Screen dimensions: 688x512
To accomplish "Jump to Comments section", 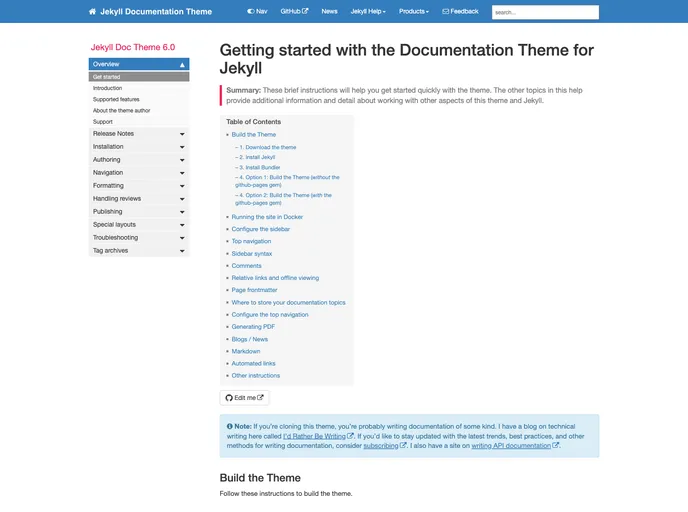I will (247, 266).
